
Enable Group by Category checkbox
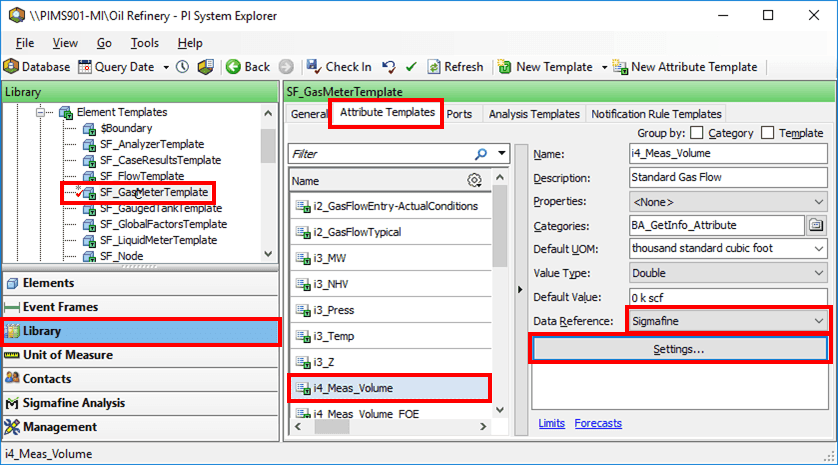tap(696, 132)
